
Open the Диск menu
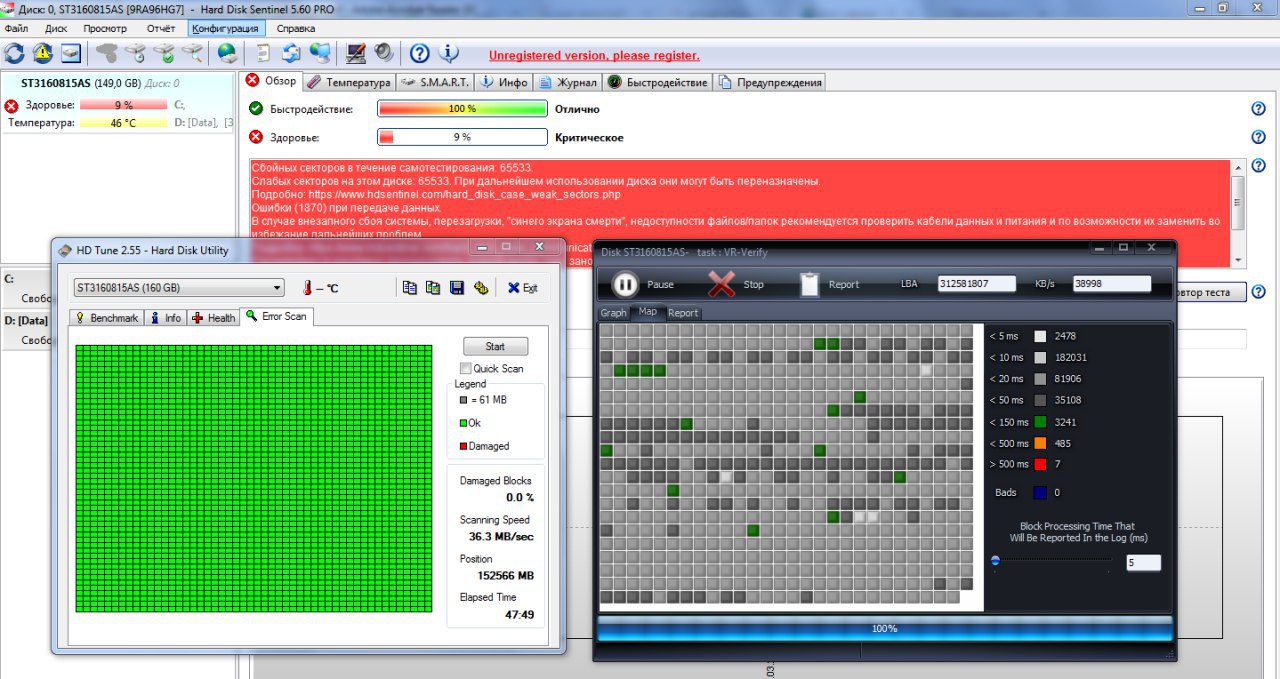[x=56, y=28]
